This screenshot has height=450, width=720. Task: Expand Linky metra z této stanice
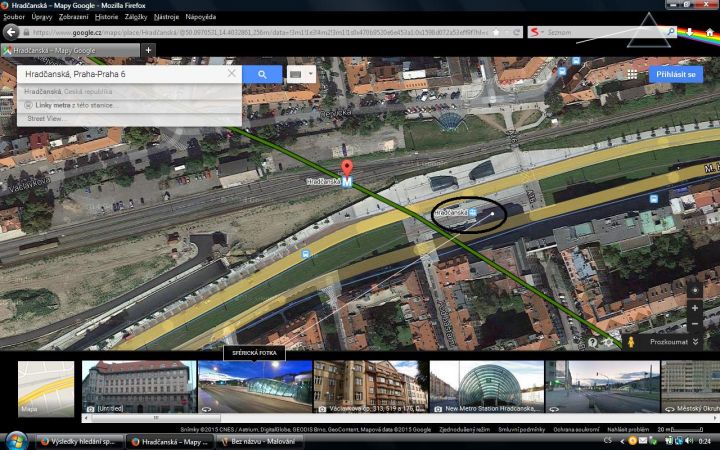73,105
